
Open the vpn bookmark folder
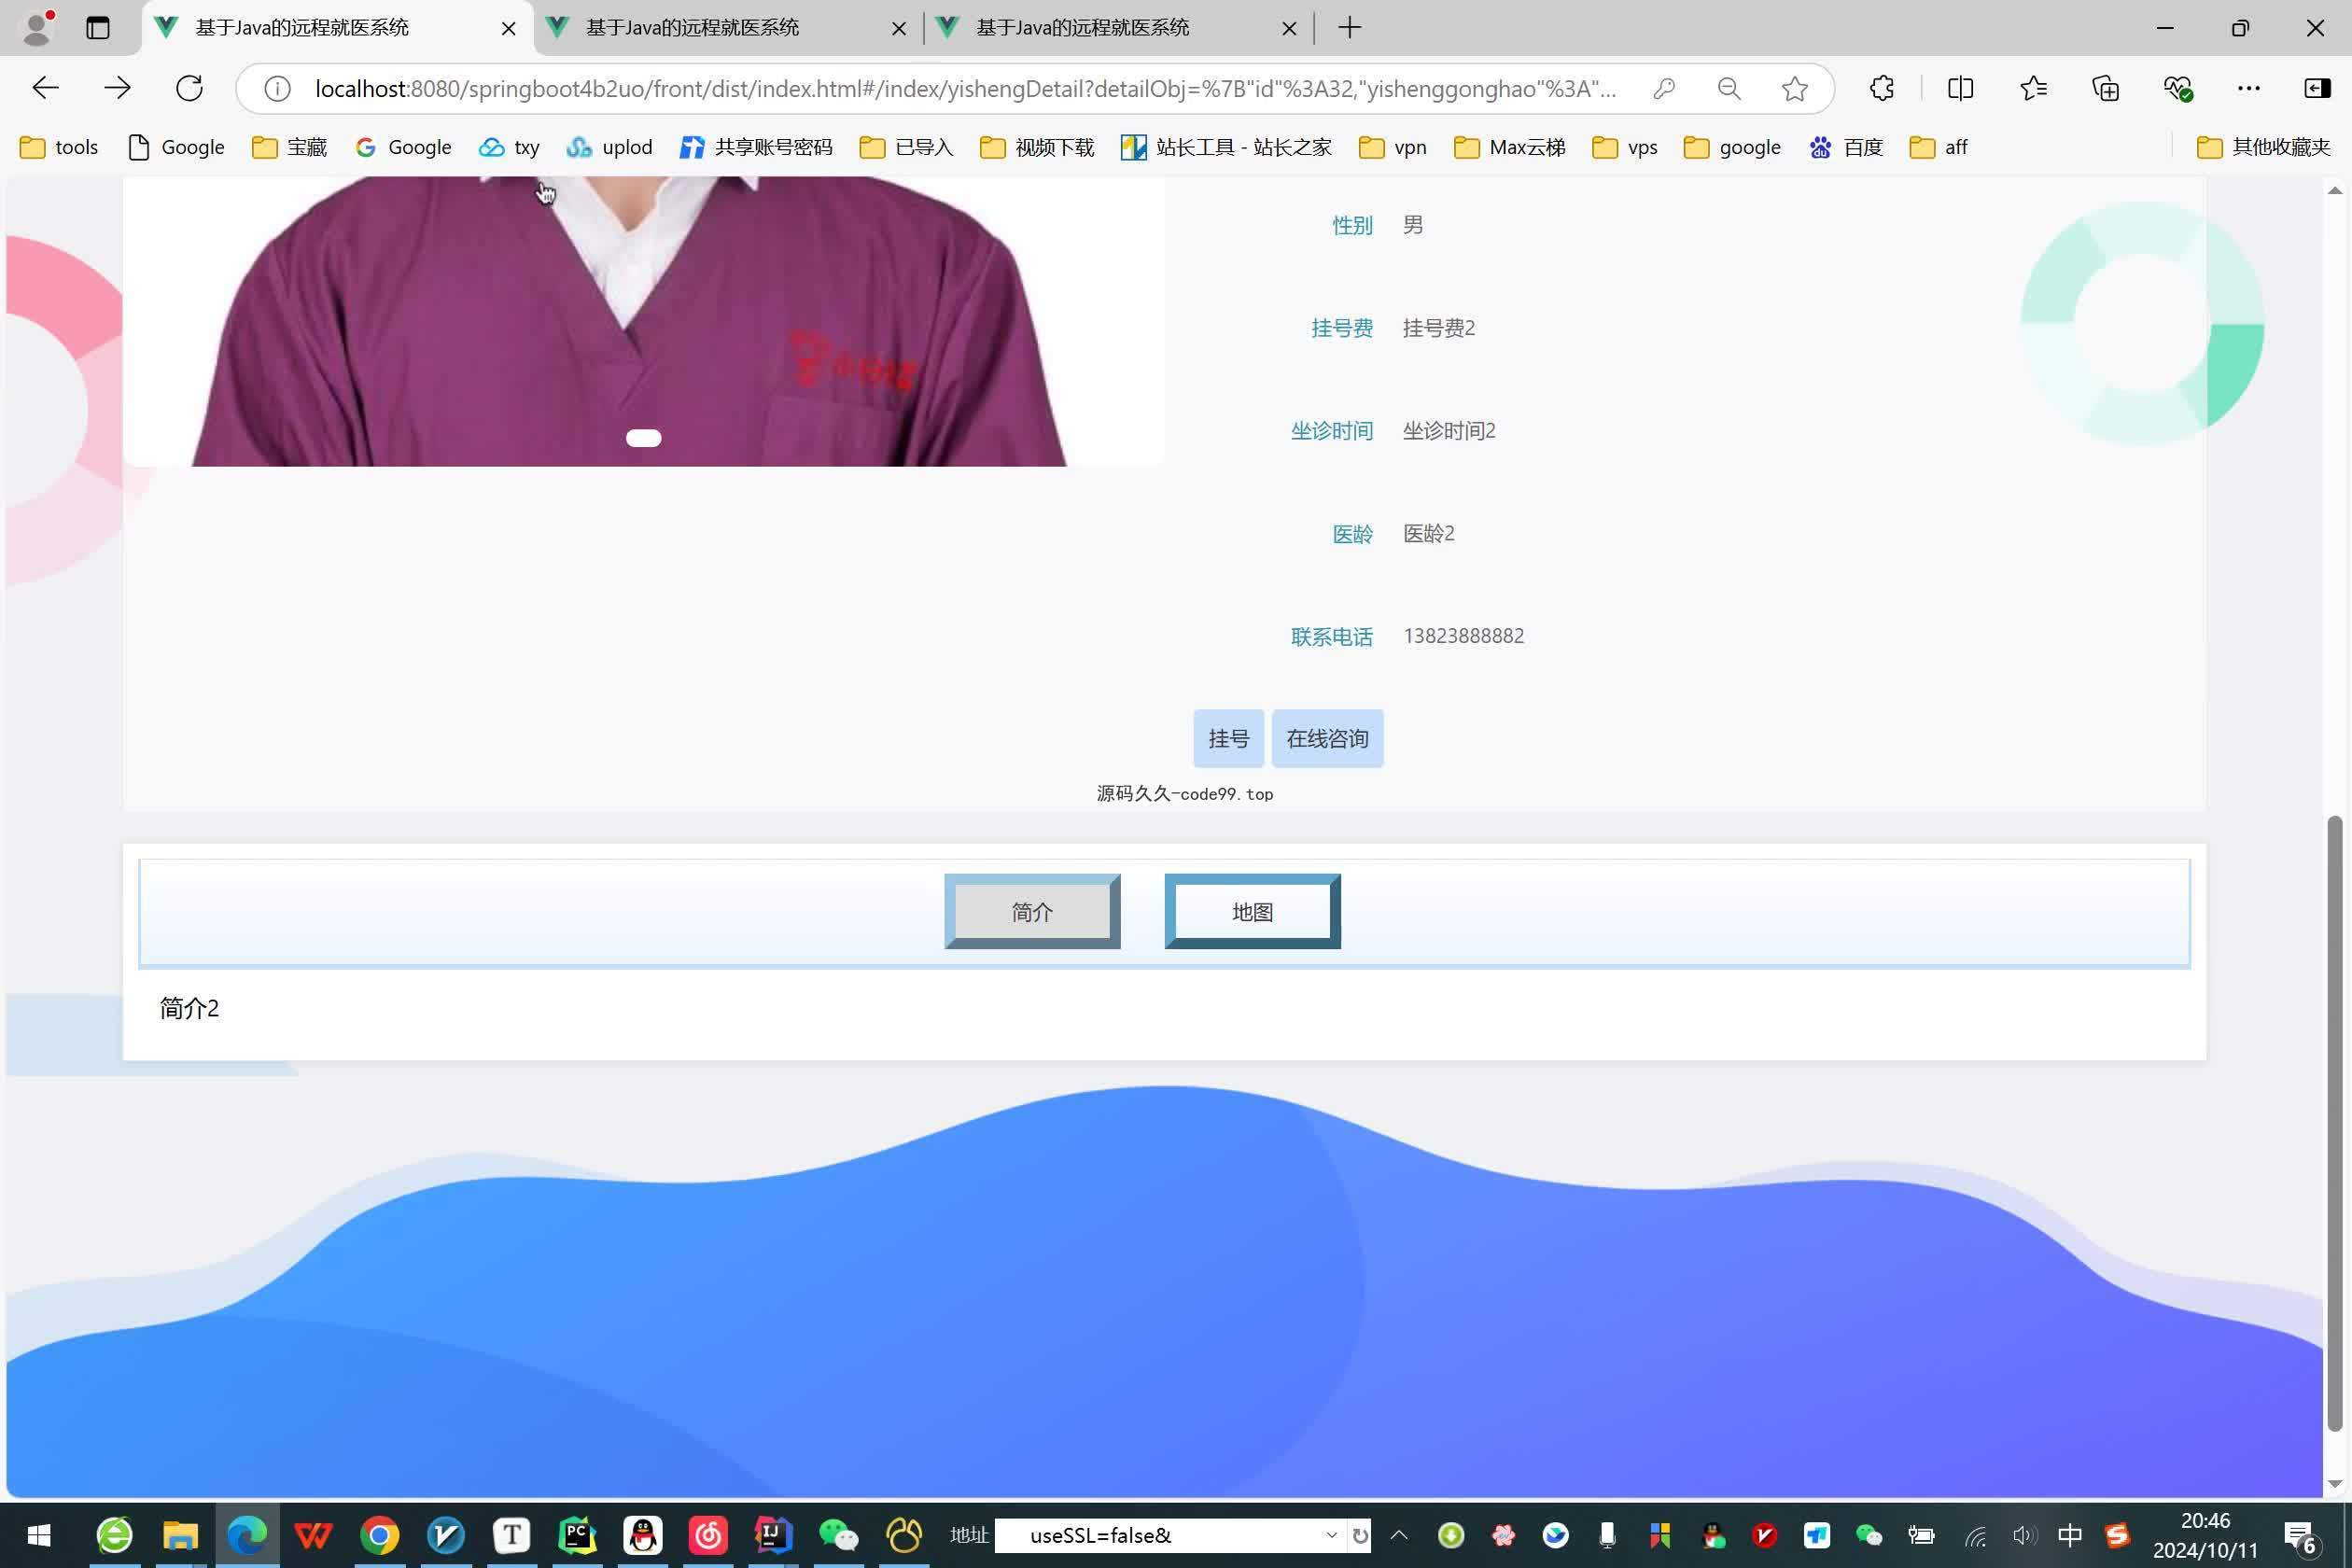point(1393,147)
